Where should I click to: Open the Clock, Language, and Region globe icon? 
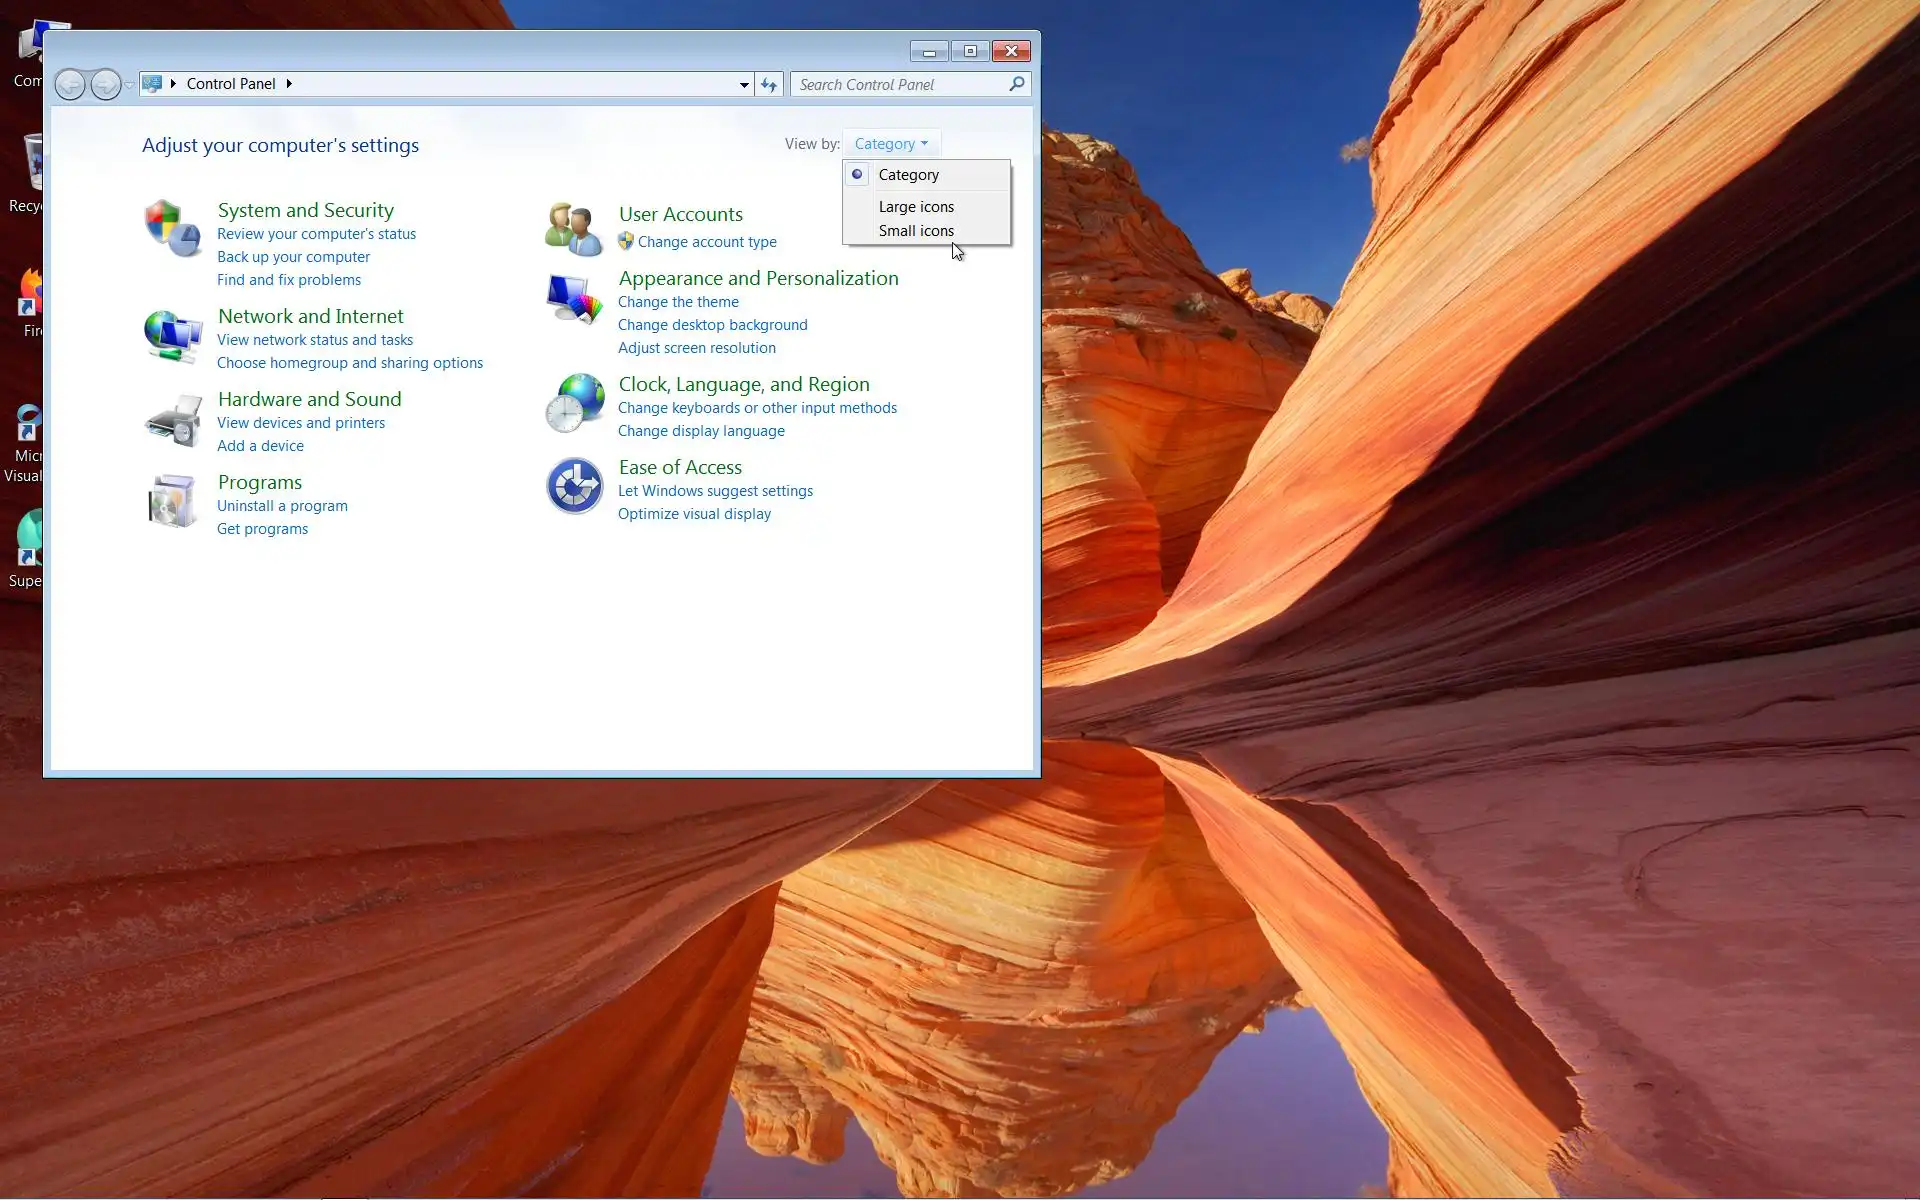pos(575,403)
